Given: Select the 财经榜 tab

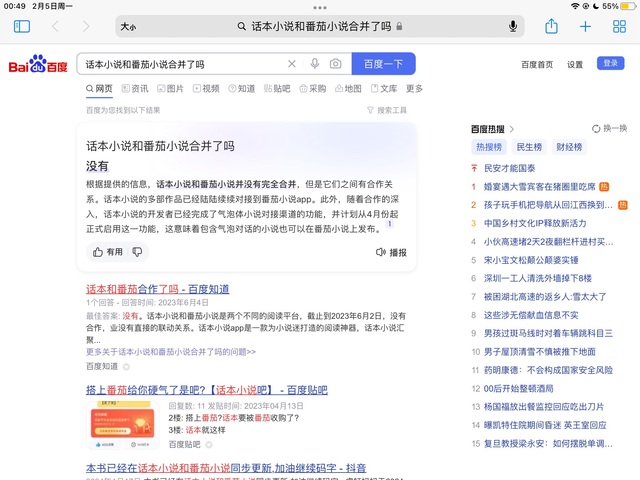Looking at the screenshot, I should pyautogui.click(x=569, y=147).
